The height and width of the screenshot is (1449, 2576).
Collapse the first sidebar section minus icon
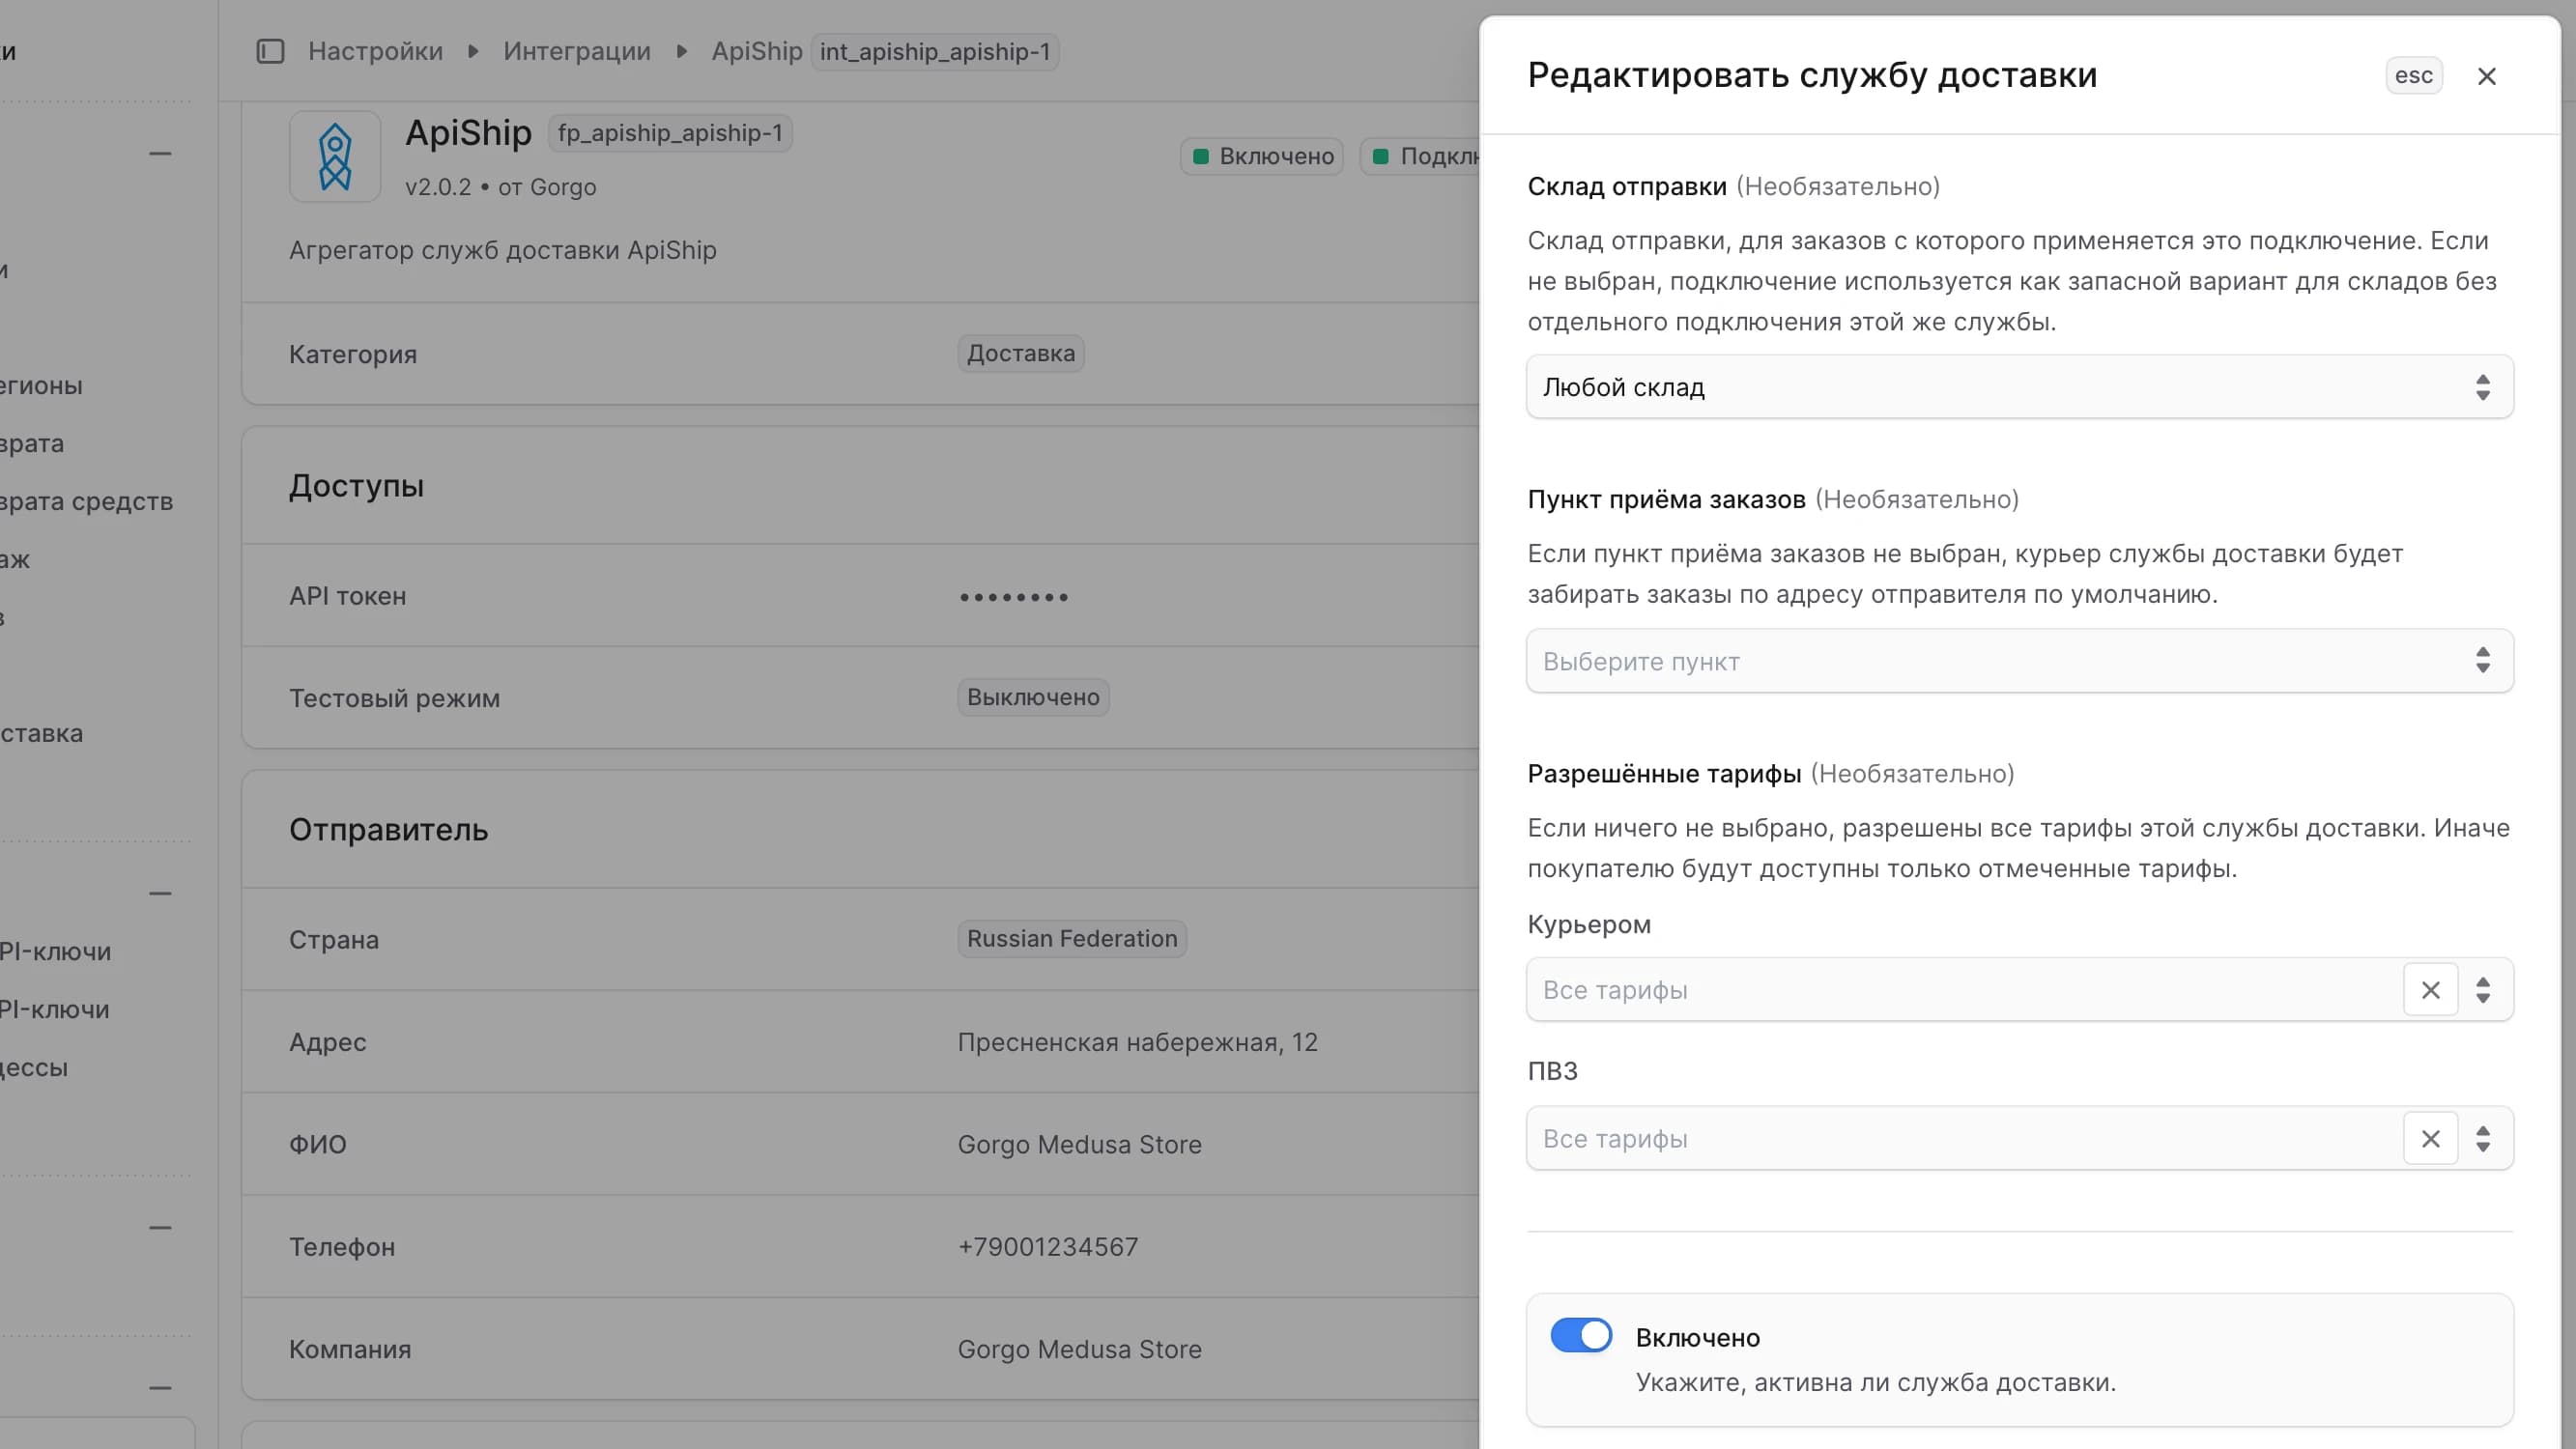point(160,154)
